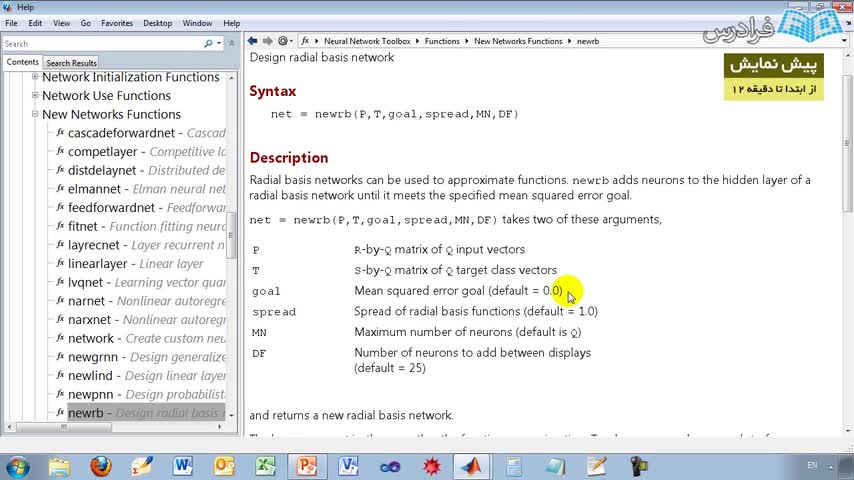
Task: Click the fx icon beside elmannet
Action: click(x=60, y=189)
